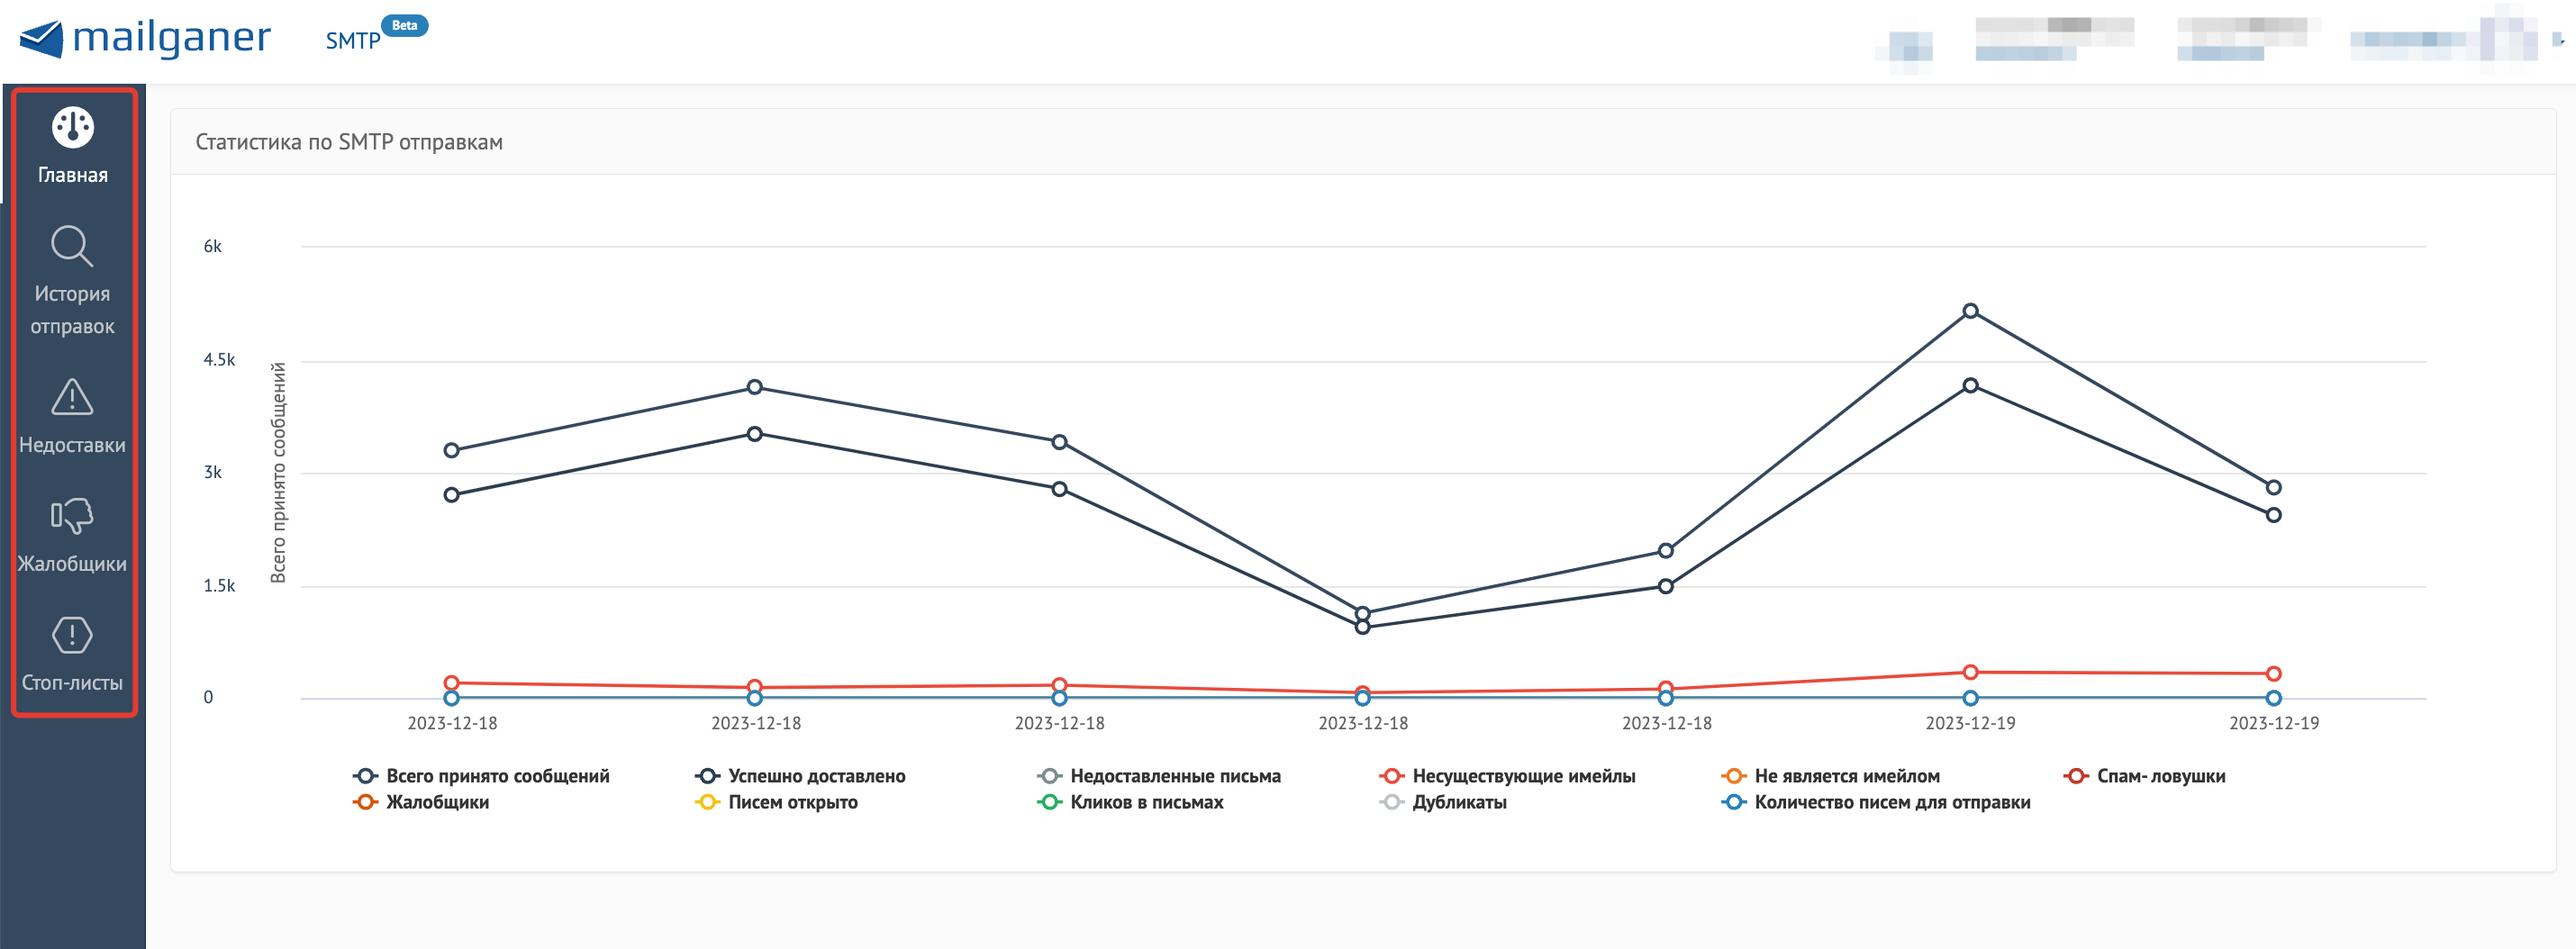This screenshot has height=949, width=2576.
Task: Click the 1.5k axis label
Action: pos(219,585)
